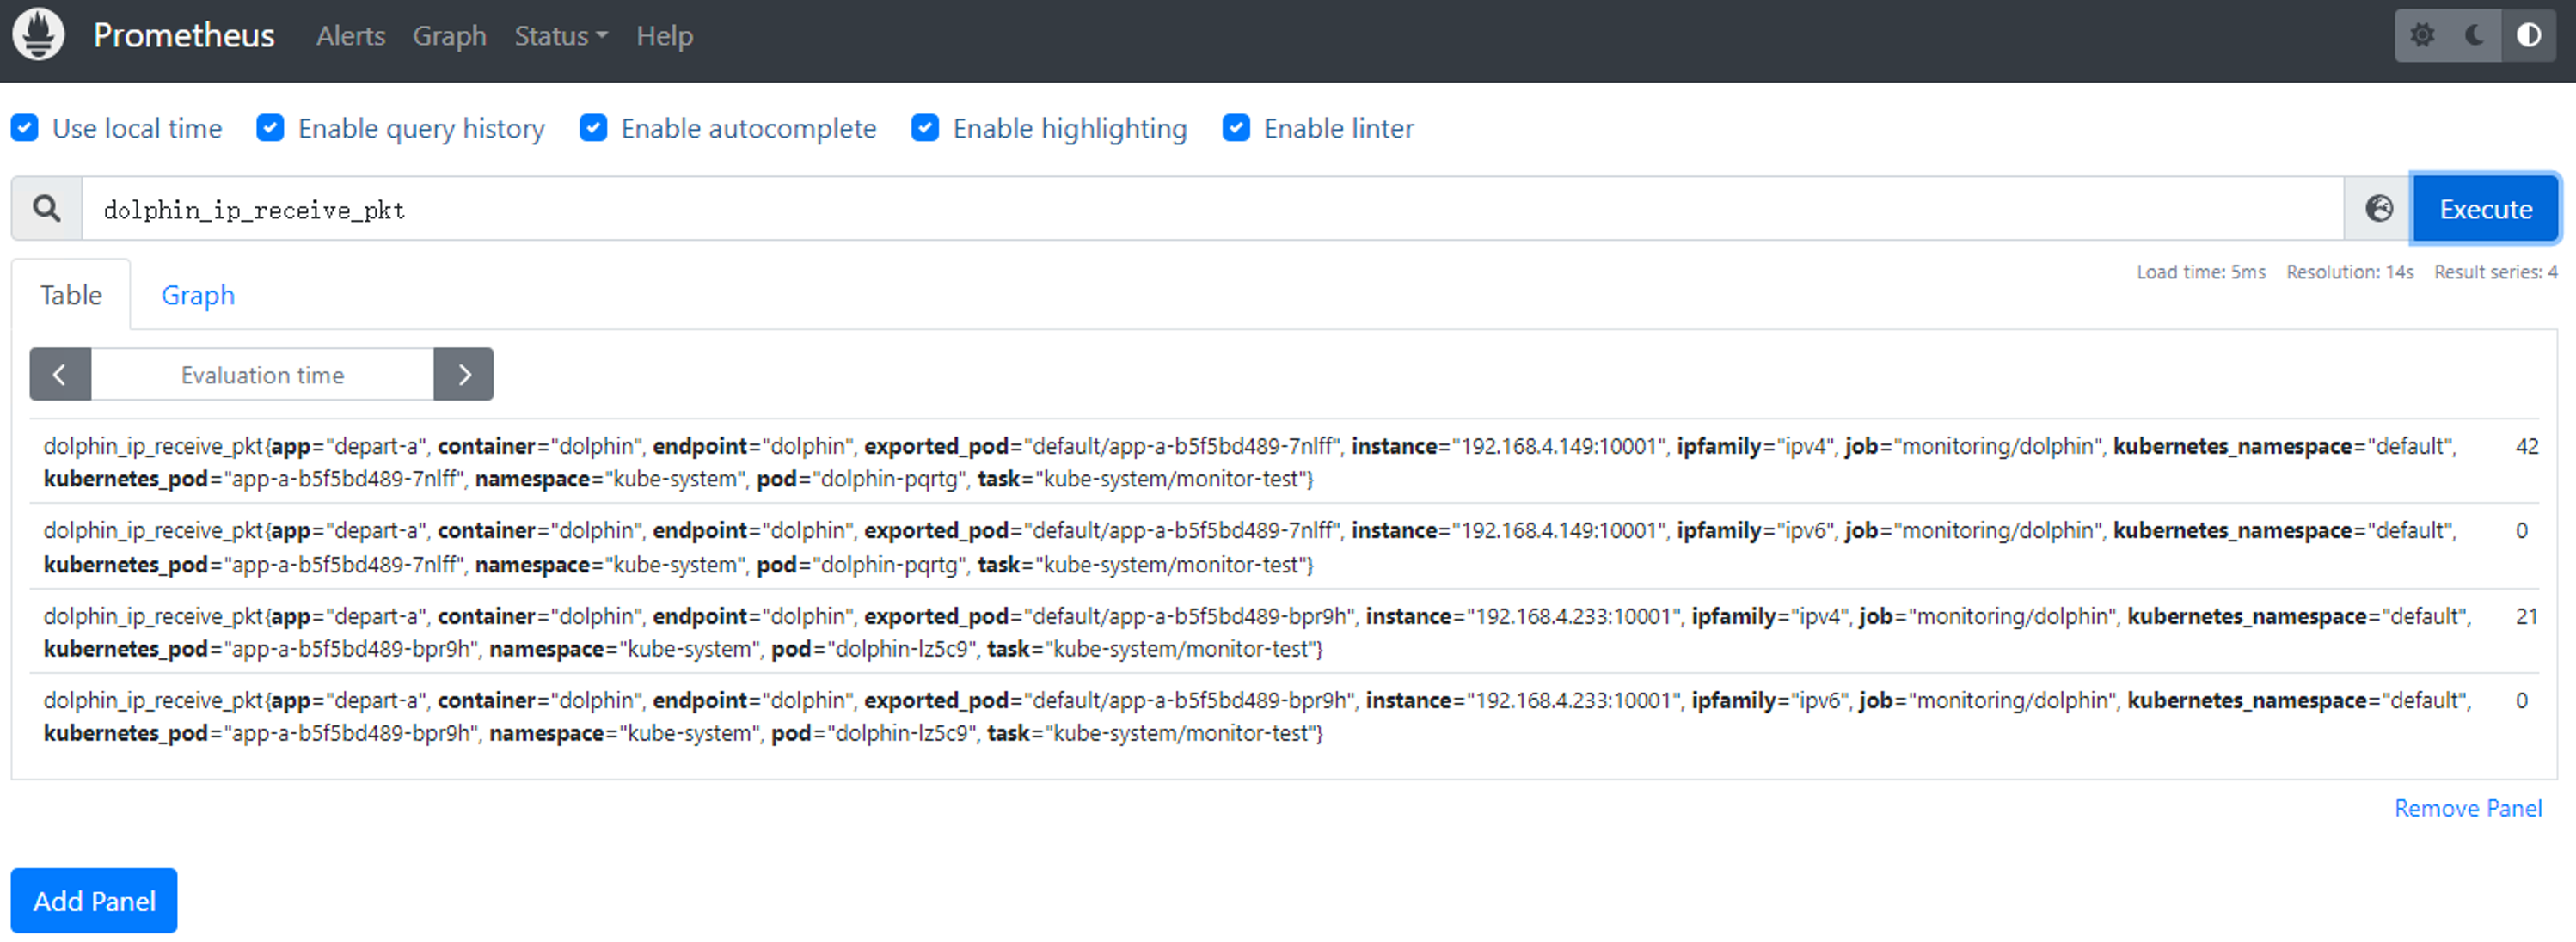Advance evaluation time with right arrow
The image size is (2576, 942).
pyautogui.click(x=464, y=375)
